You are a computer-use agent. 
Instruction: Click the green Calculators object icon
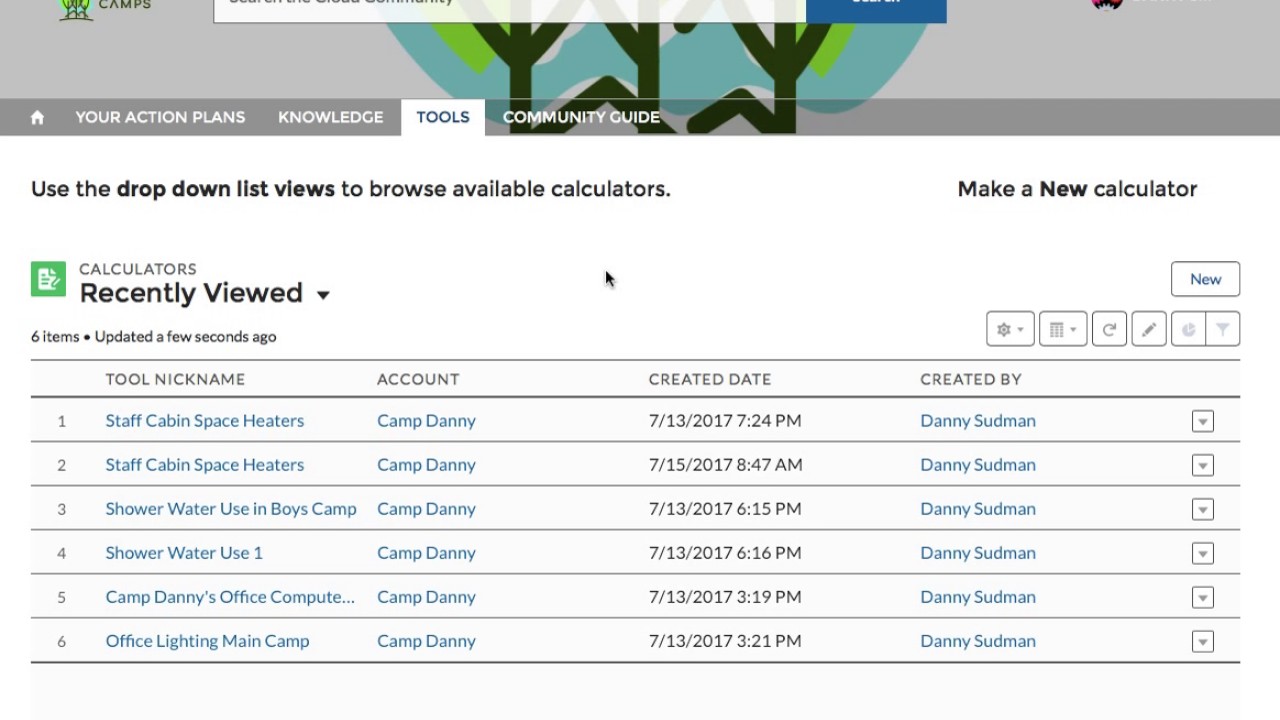click(48, 279)
